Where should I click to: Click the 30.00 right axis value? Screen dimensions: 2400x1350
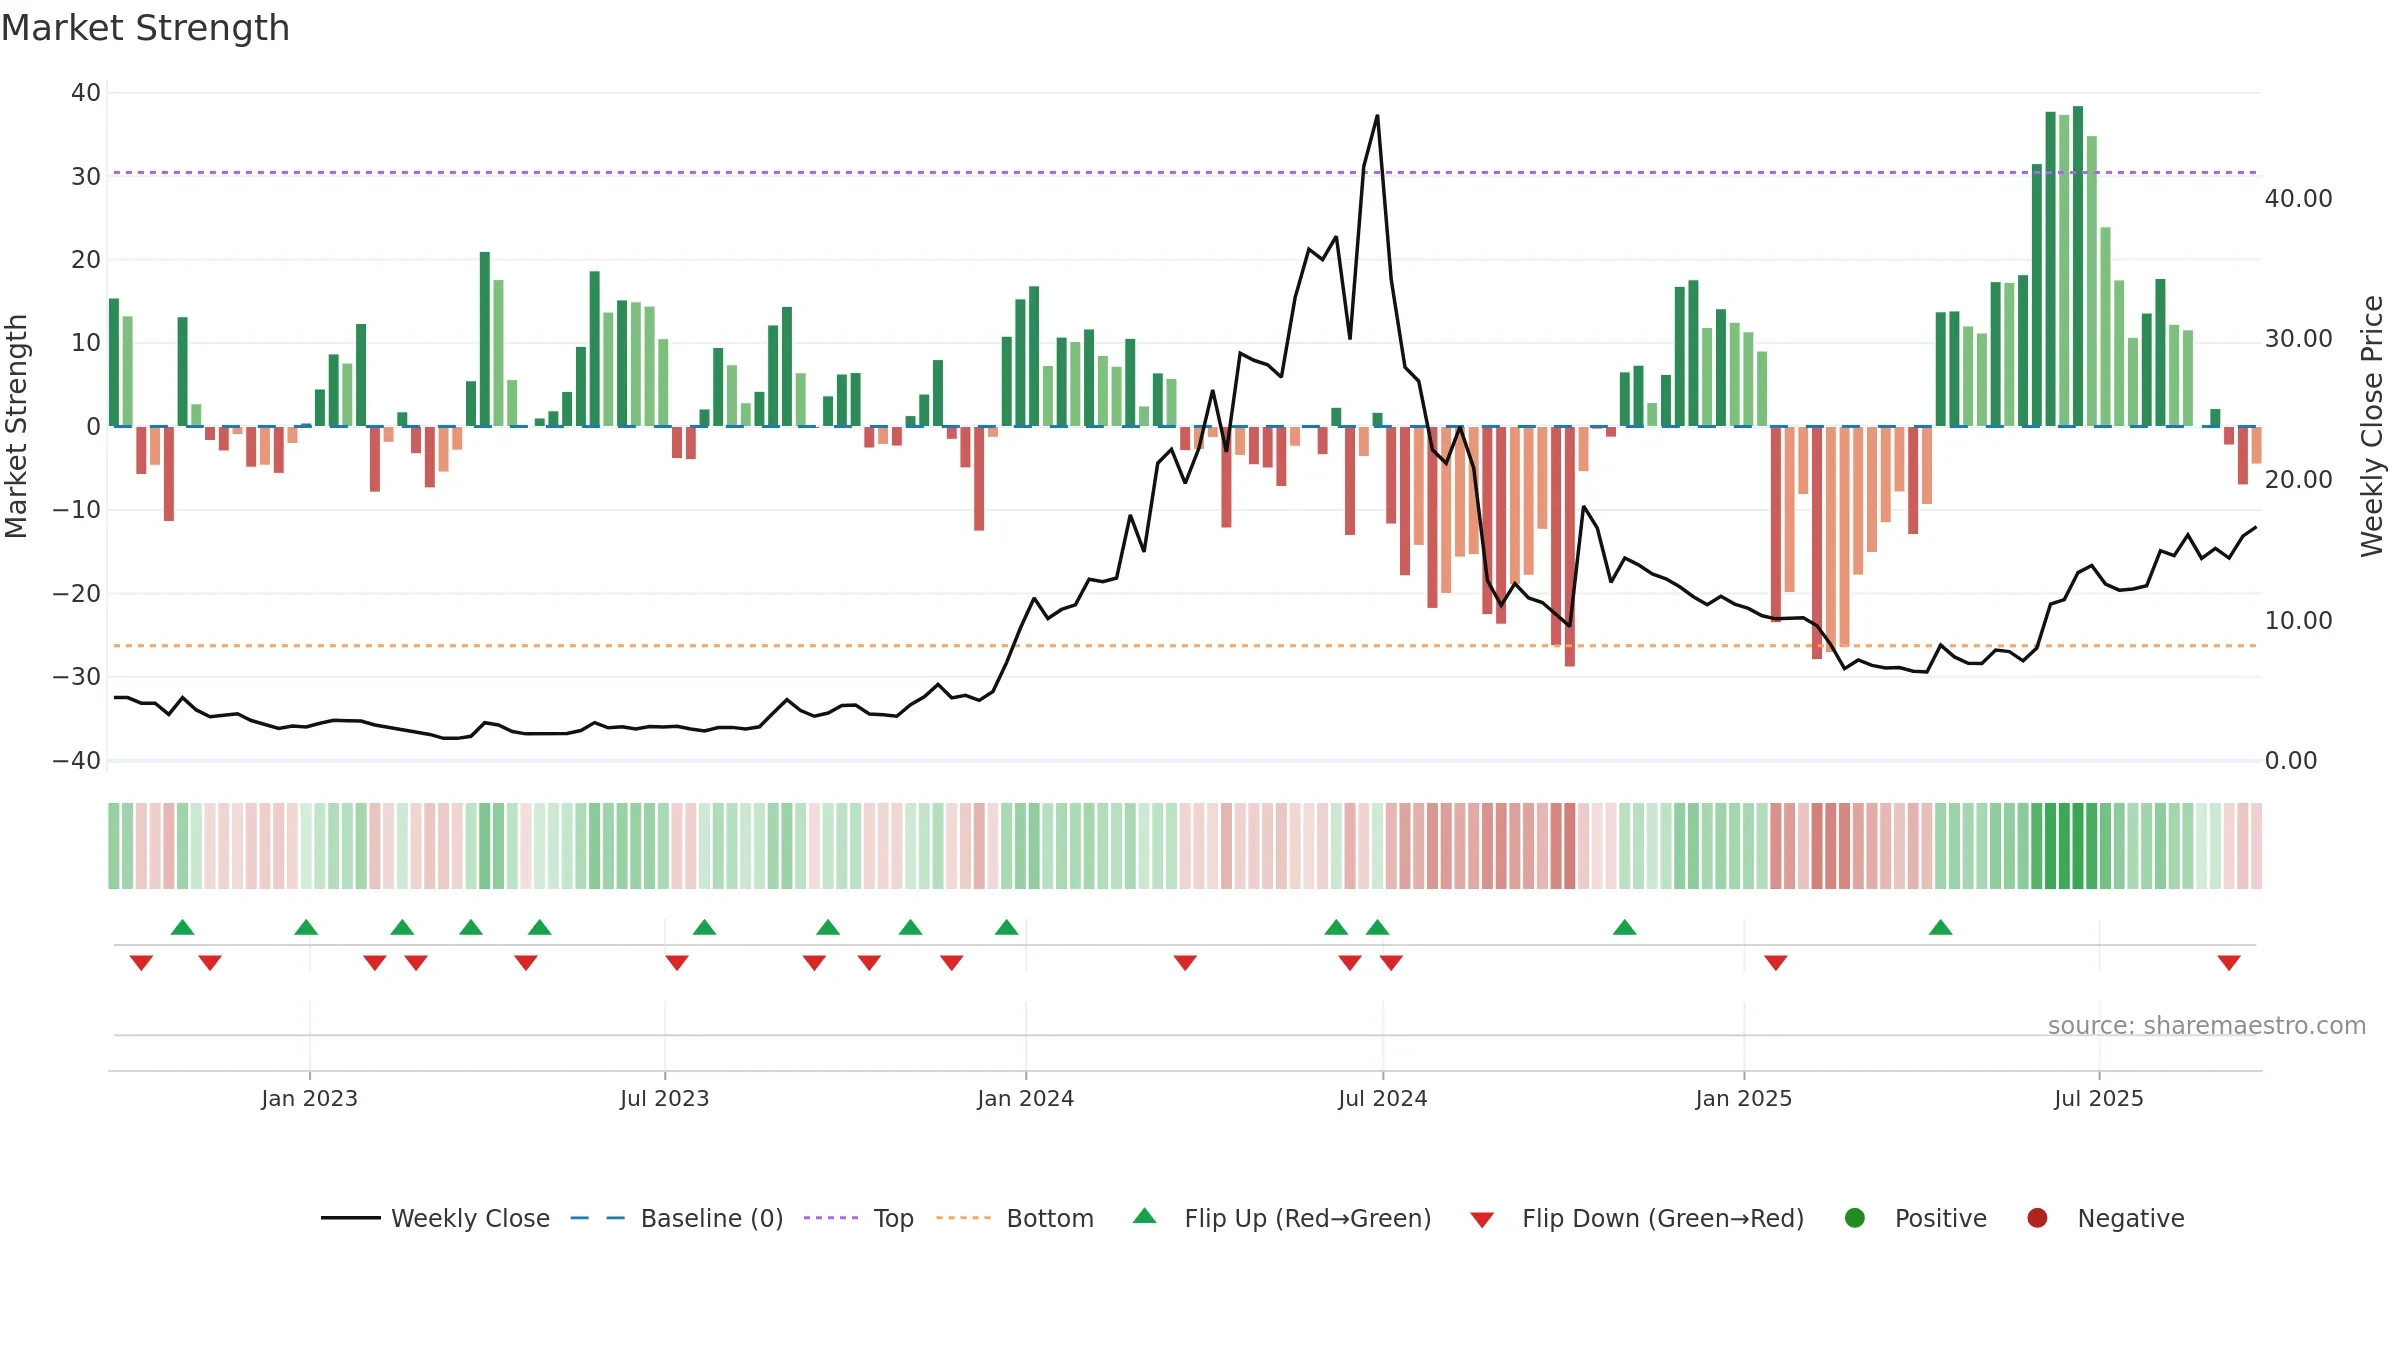tap(2298, 339)
